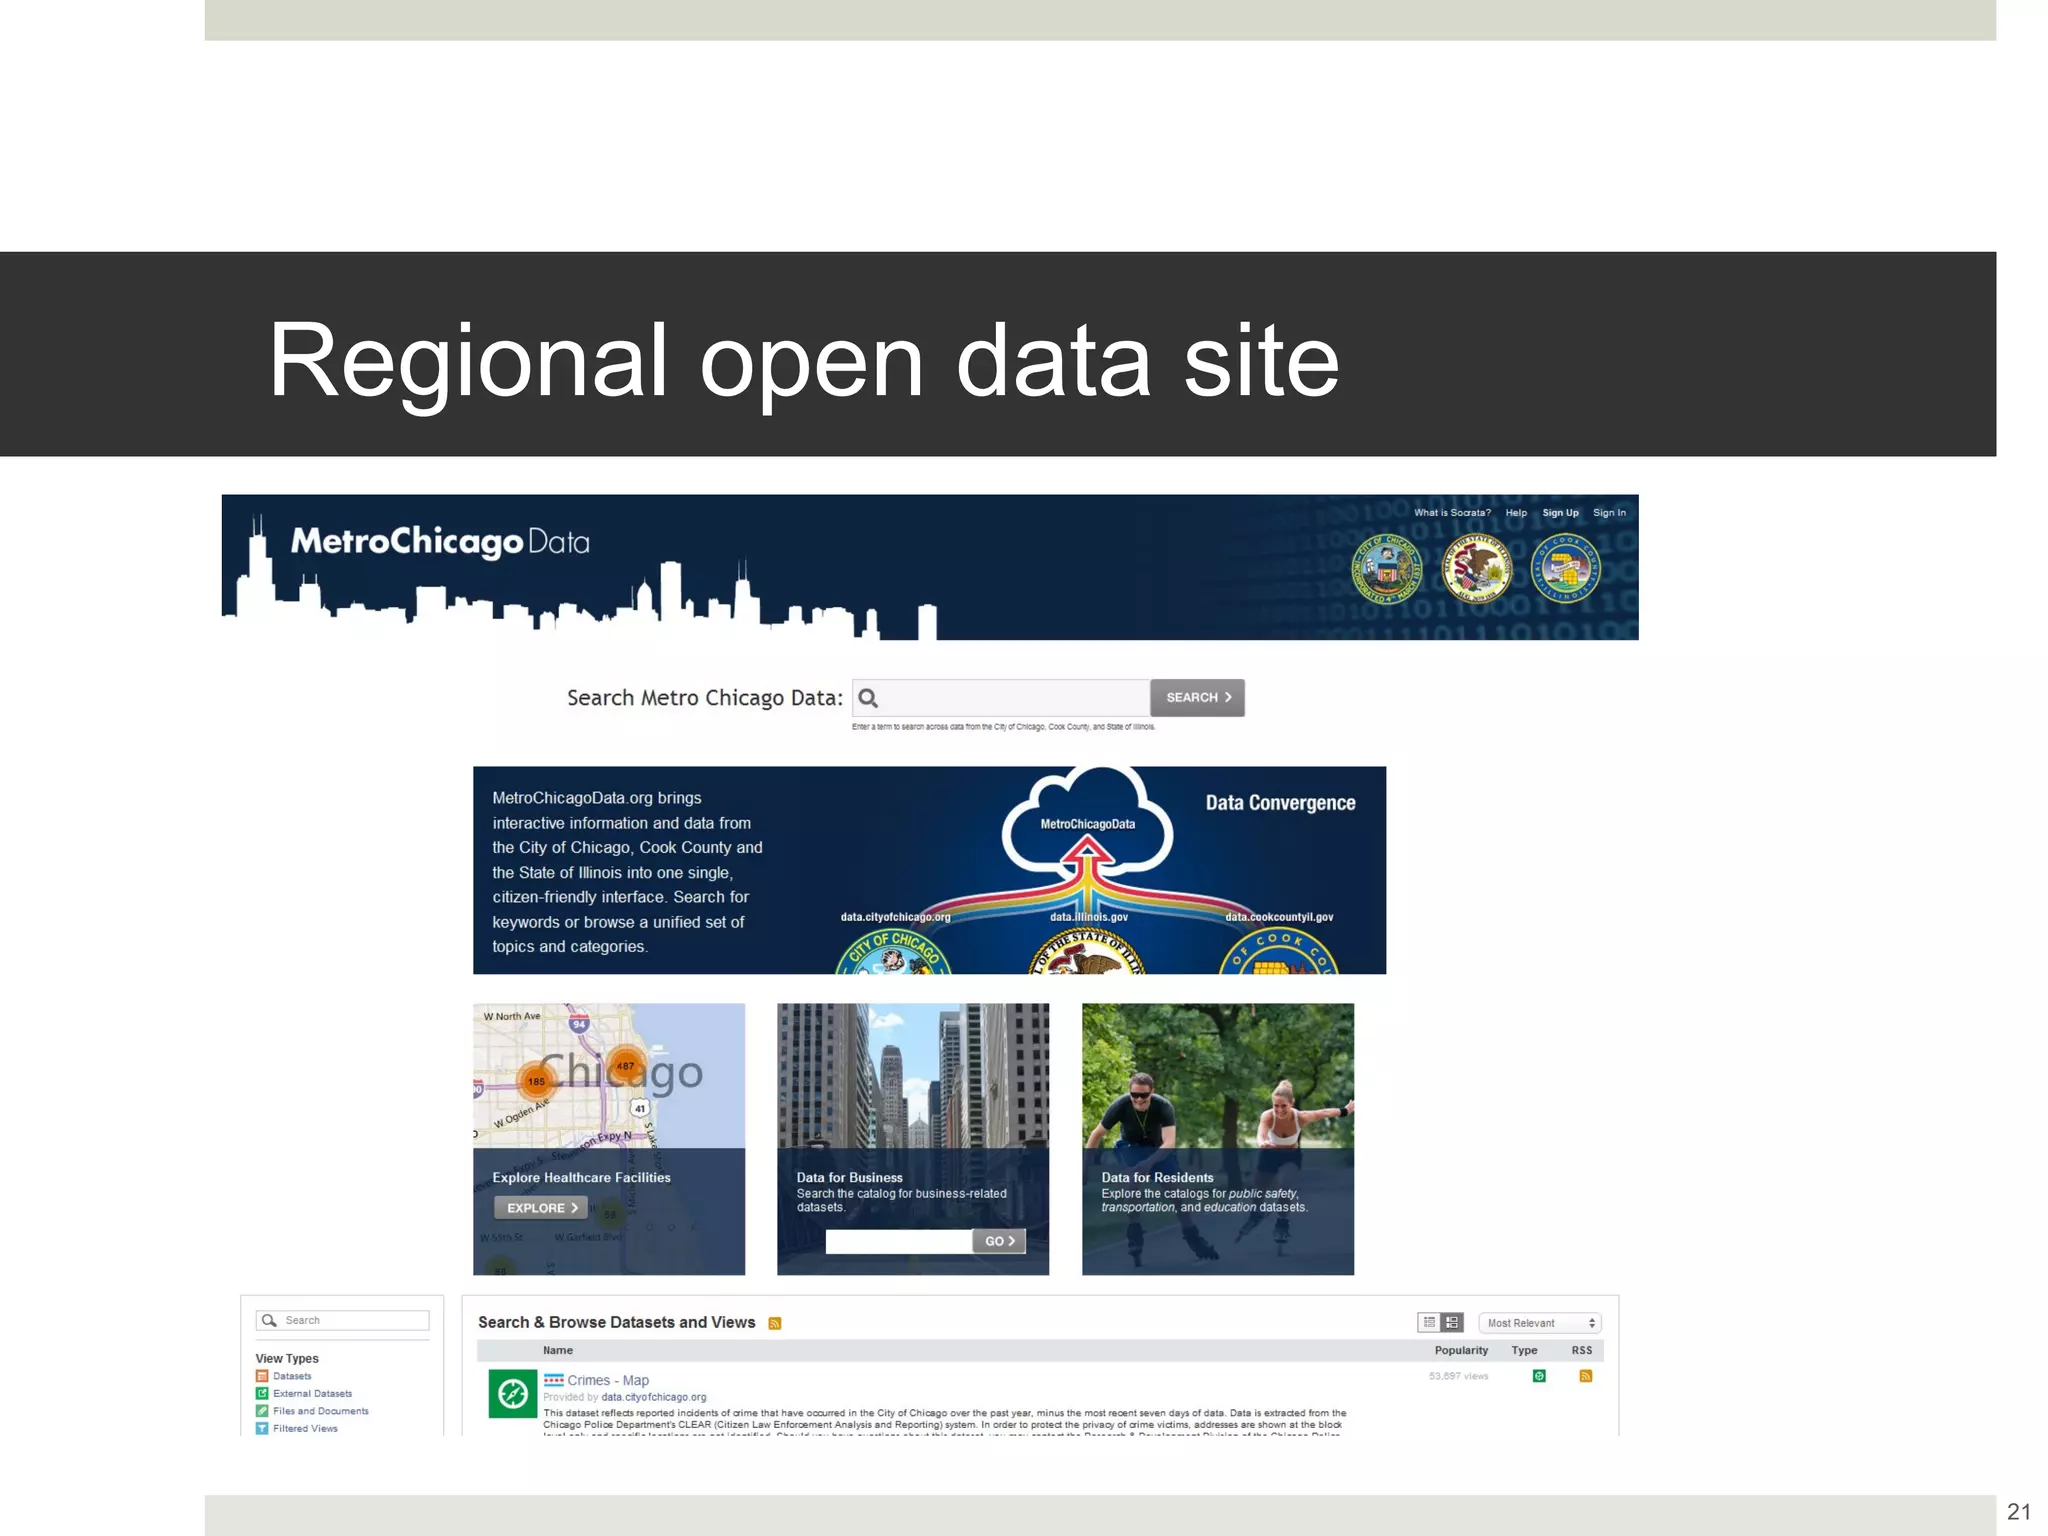Click the green Crimes - Map dataset icon
Screen dimensions: 2048x1536
click(x=513, y=1393)
